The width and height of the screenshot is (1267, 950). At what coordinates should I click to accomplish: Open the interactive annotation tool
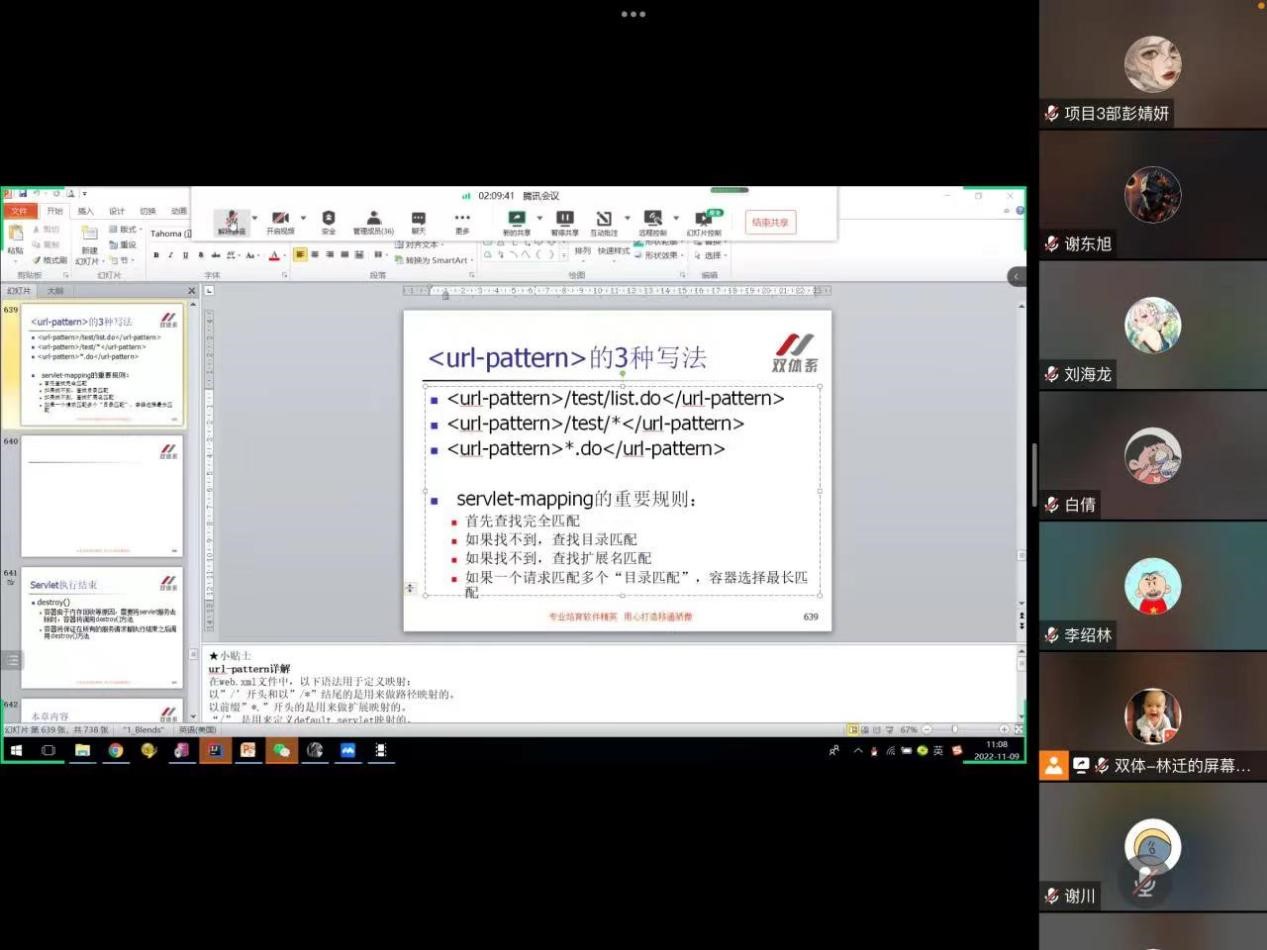[604, 220]
